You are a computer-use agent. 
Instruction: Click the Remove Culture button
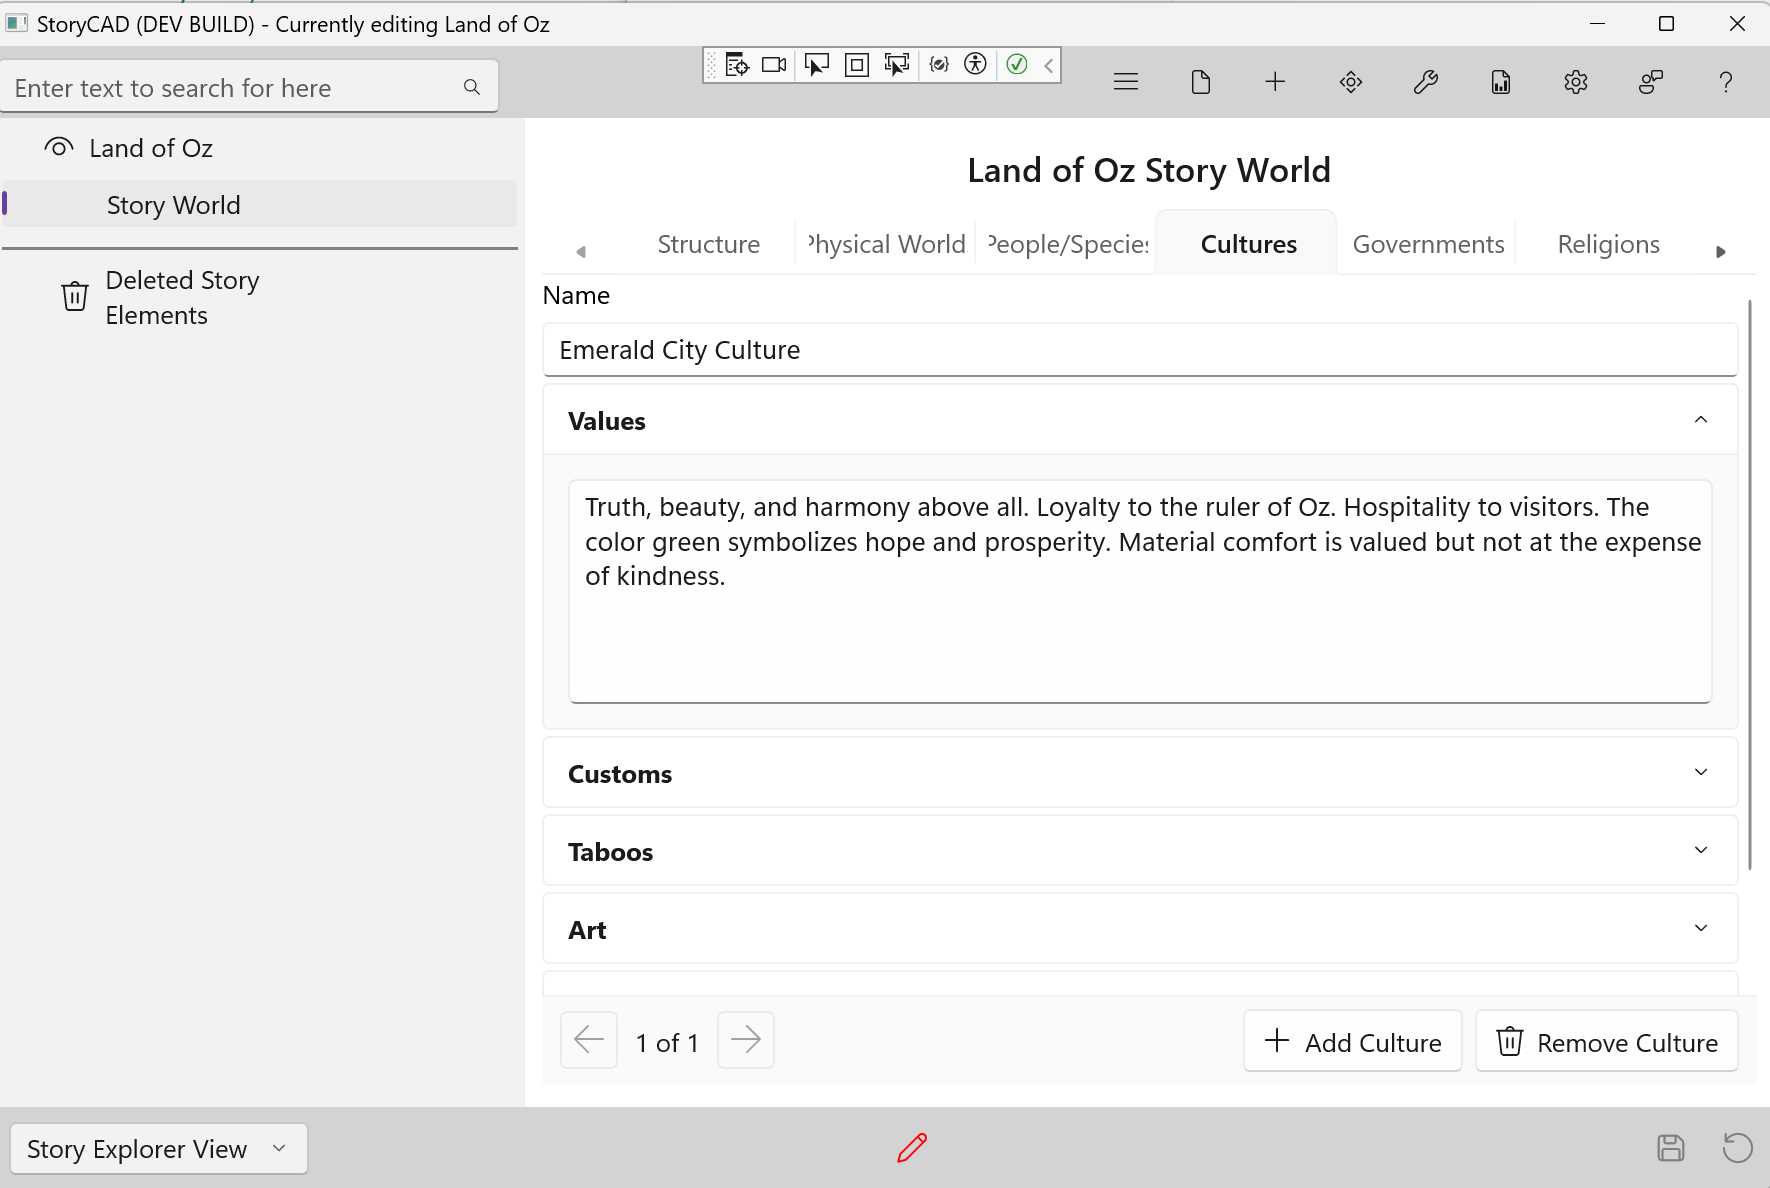pos(1606,1042)
